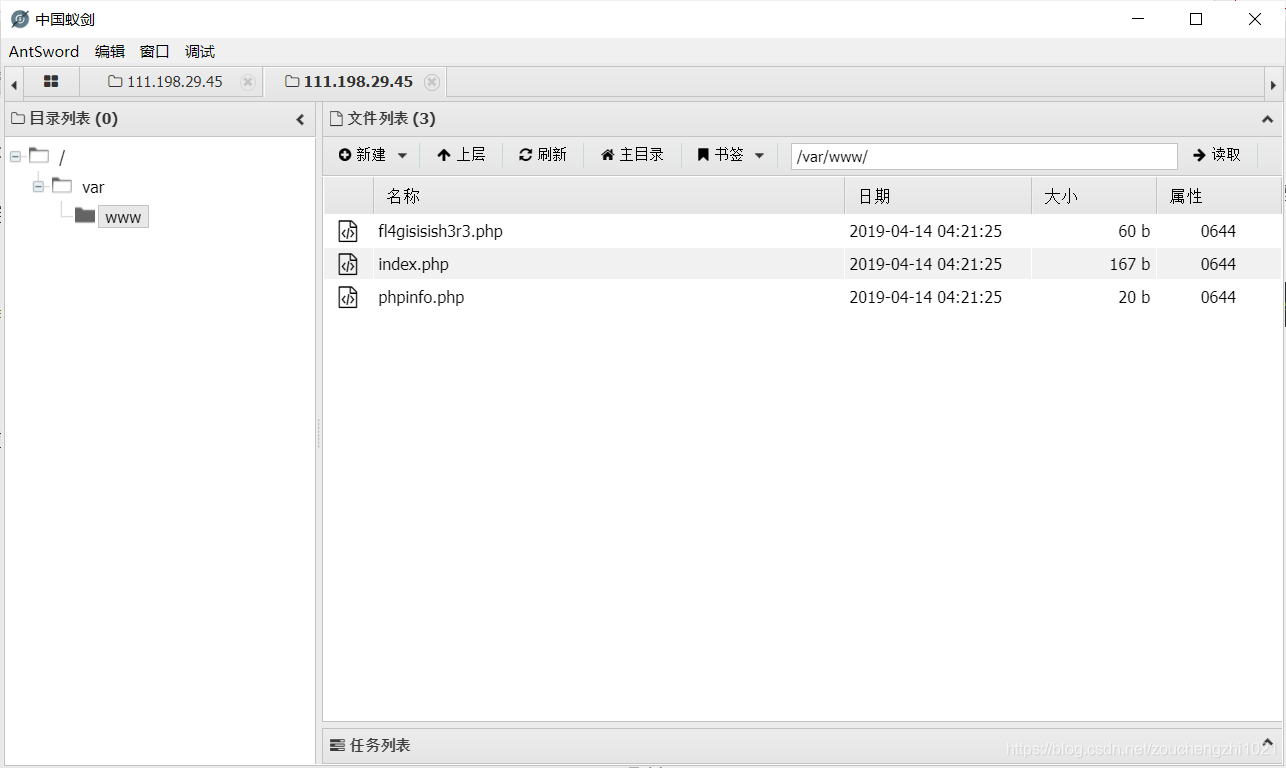
Task: Click the 中国蚁剑 app icon in title bar
Action: pos(19,19)
